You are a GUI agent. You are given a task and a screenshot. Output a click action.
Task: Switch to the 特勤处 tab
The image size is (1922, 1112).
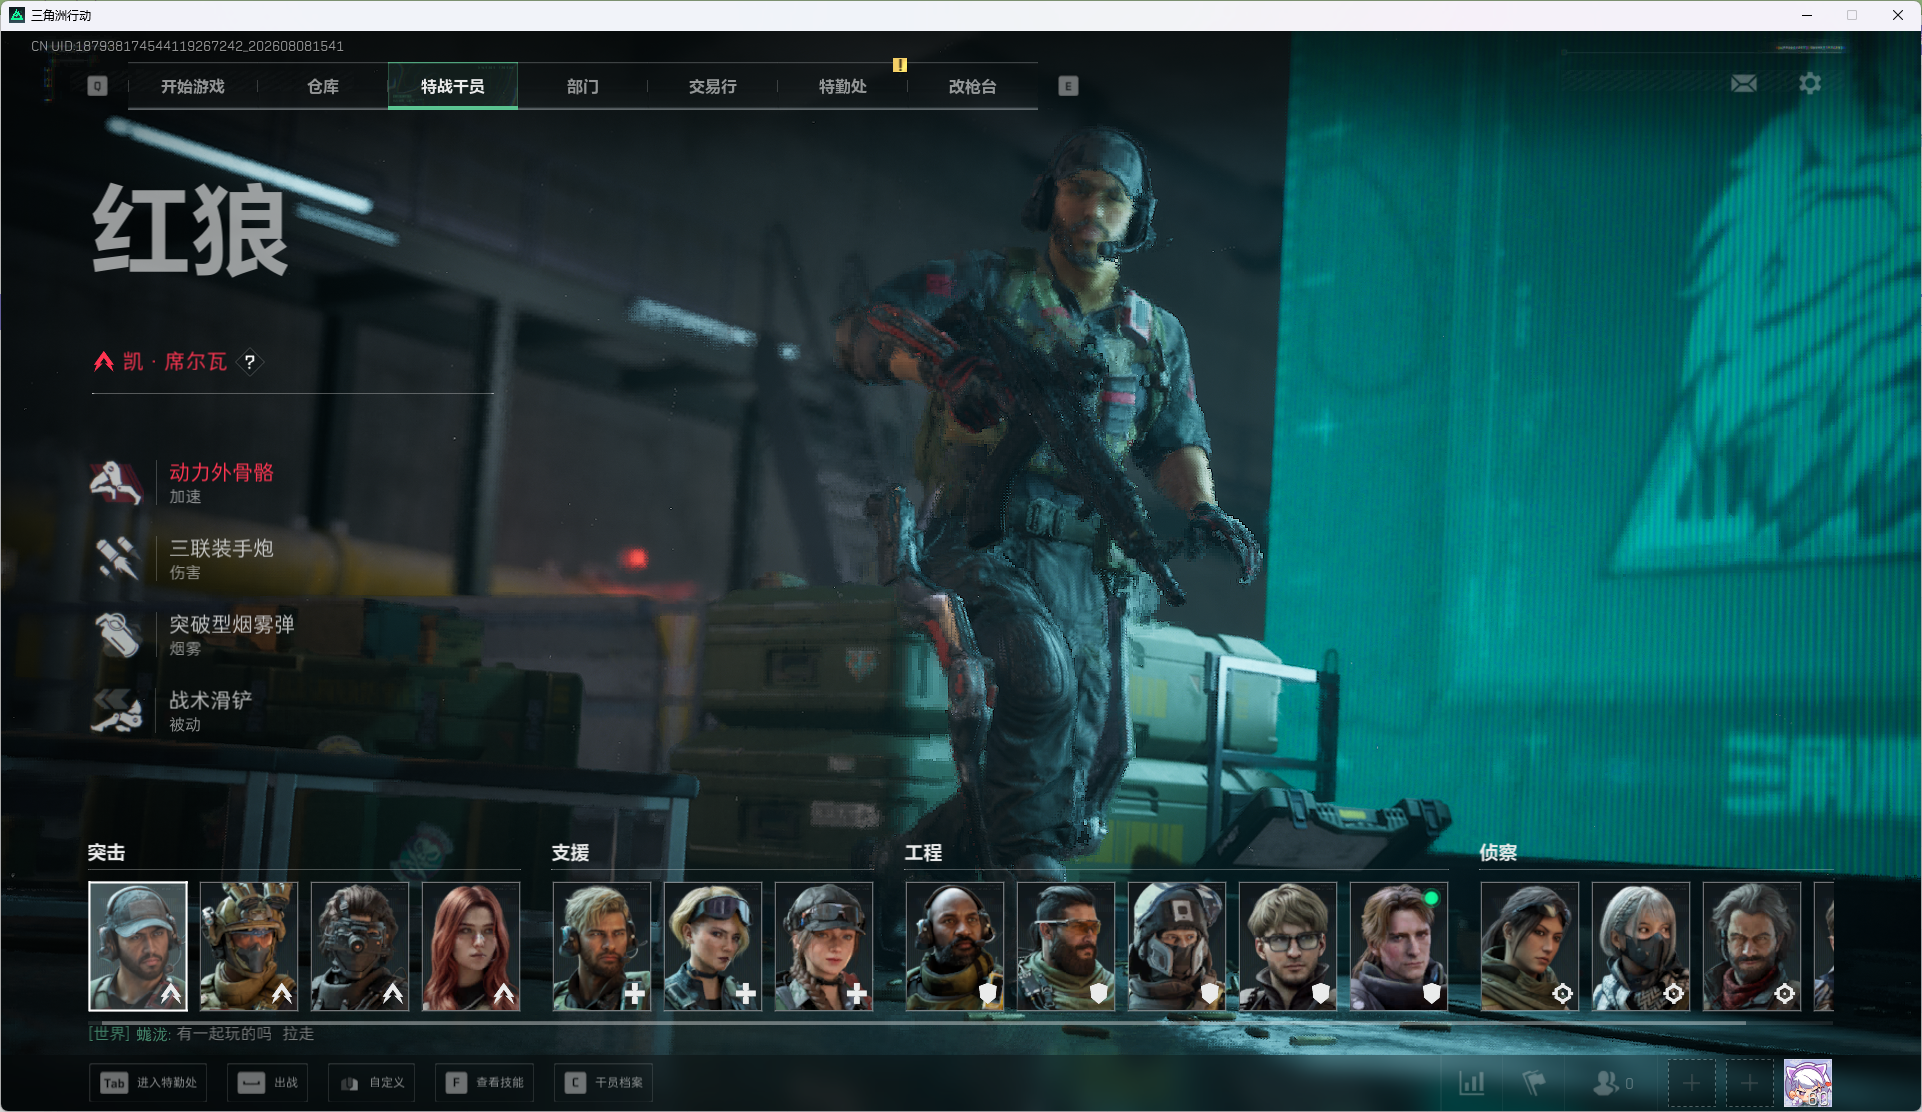843,87
